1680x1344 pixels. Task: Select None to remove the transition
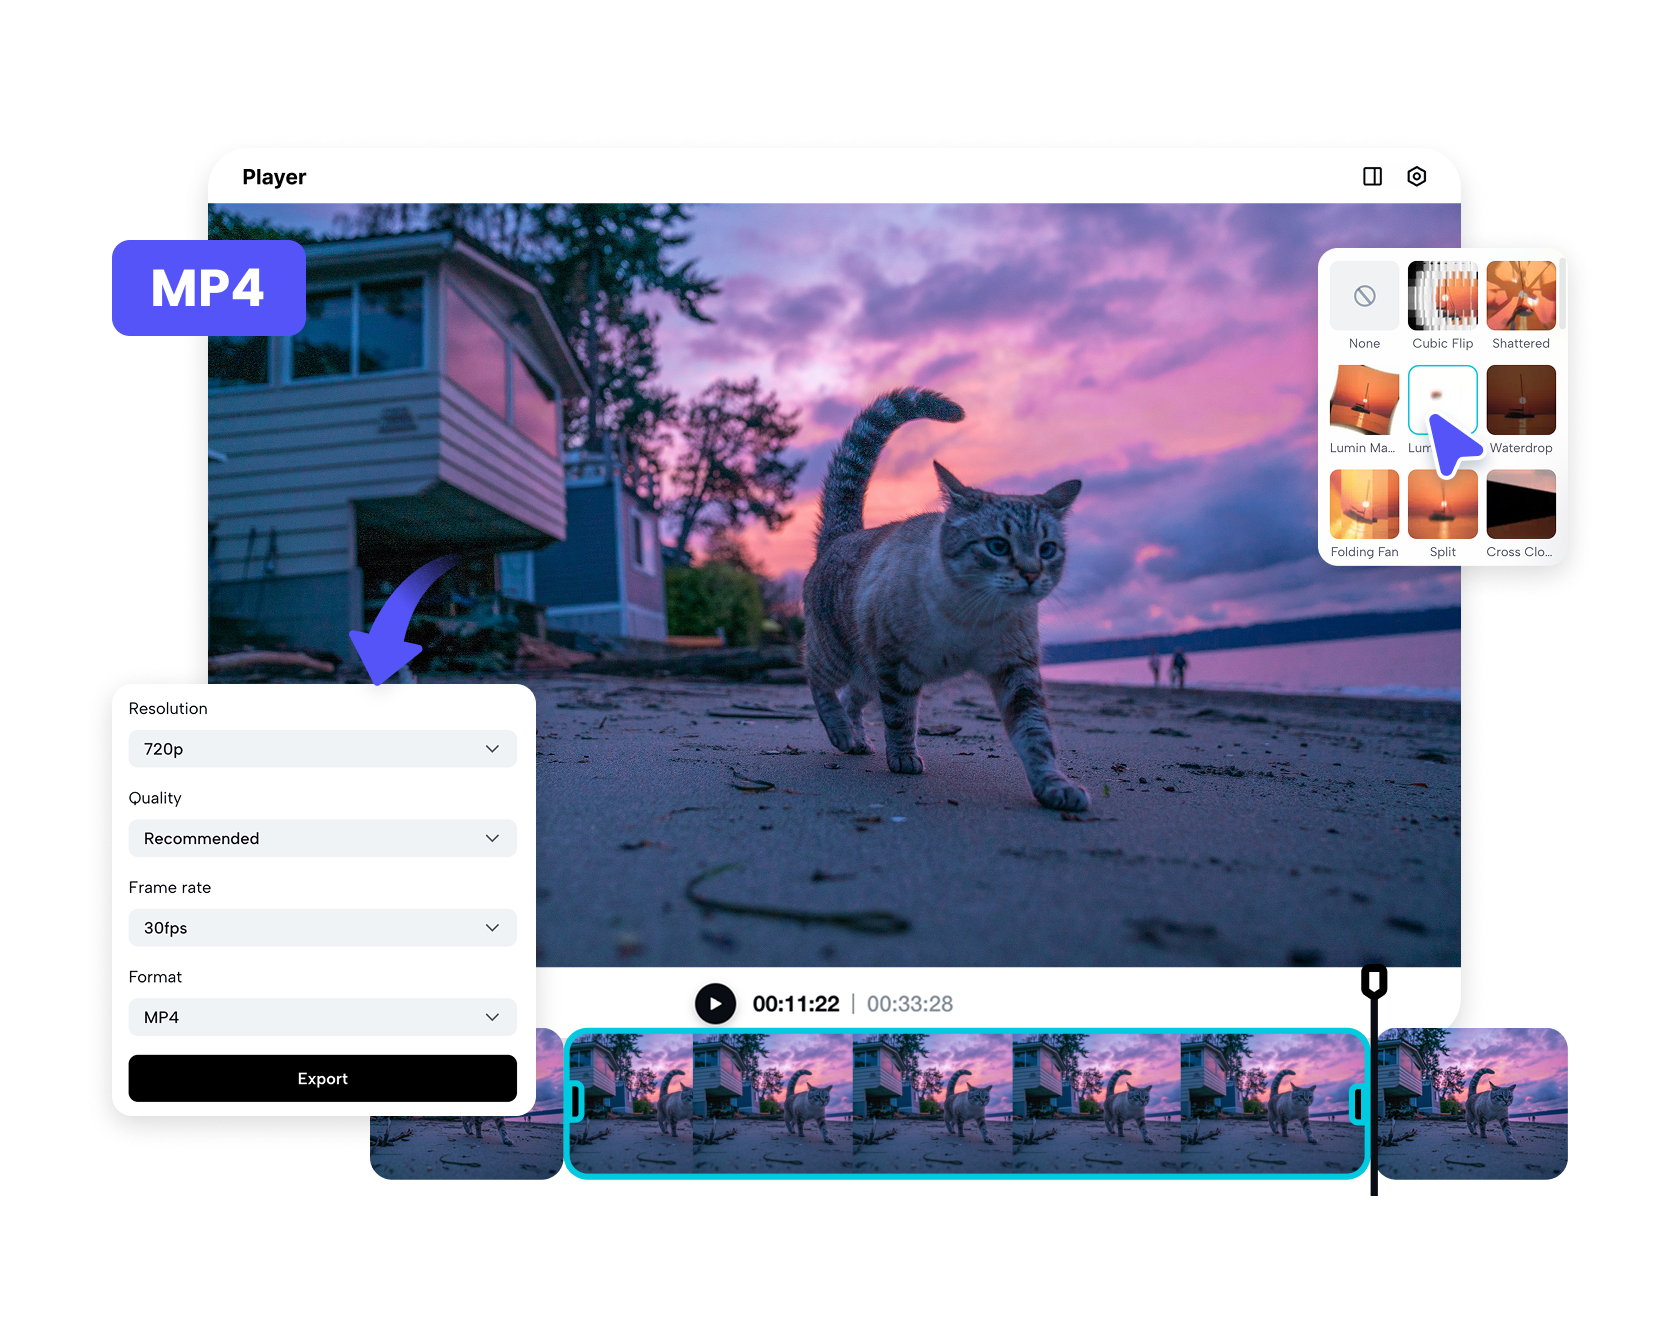pos(1363,297)
